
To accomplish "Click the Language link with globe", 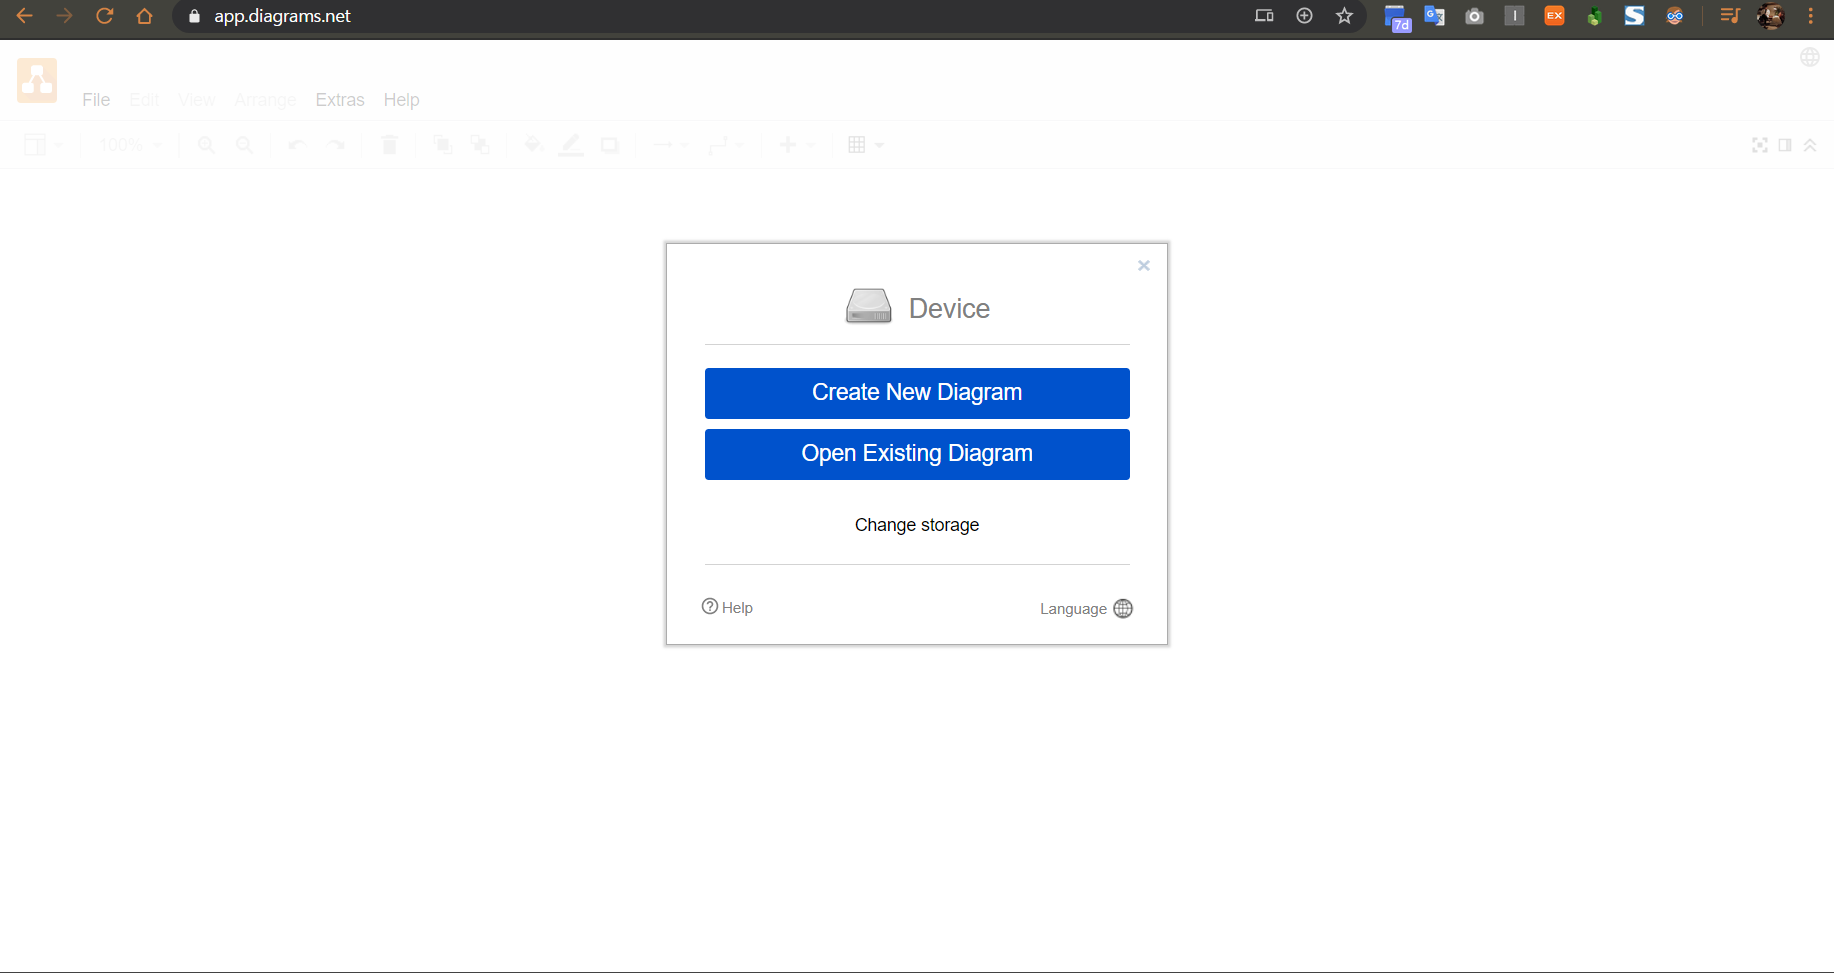I will pyautogui.click(x=1086, y=608).
